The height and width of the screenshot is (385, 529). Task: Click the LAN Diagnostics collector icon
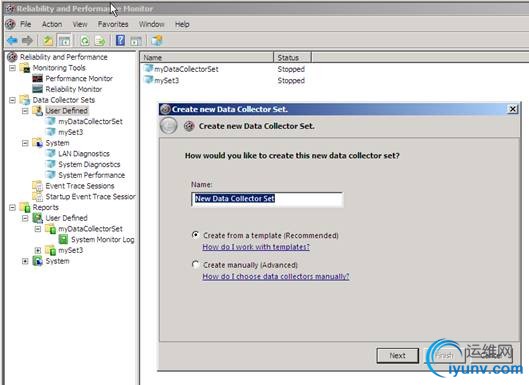coord(51,154)
